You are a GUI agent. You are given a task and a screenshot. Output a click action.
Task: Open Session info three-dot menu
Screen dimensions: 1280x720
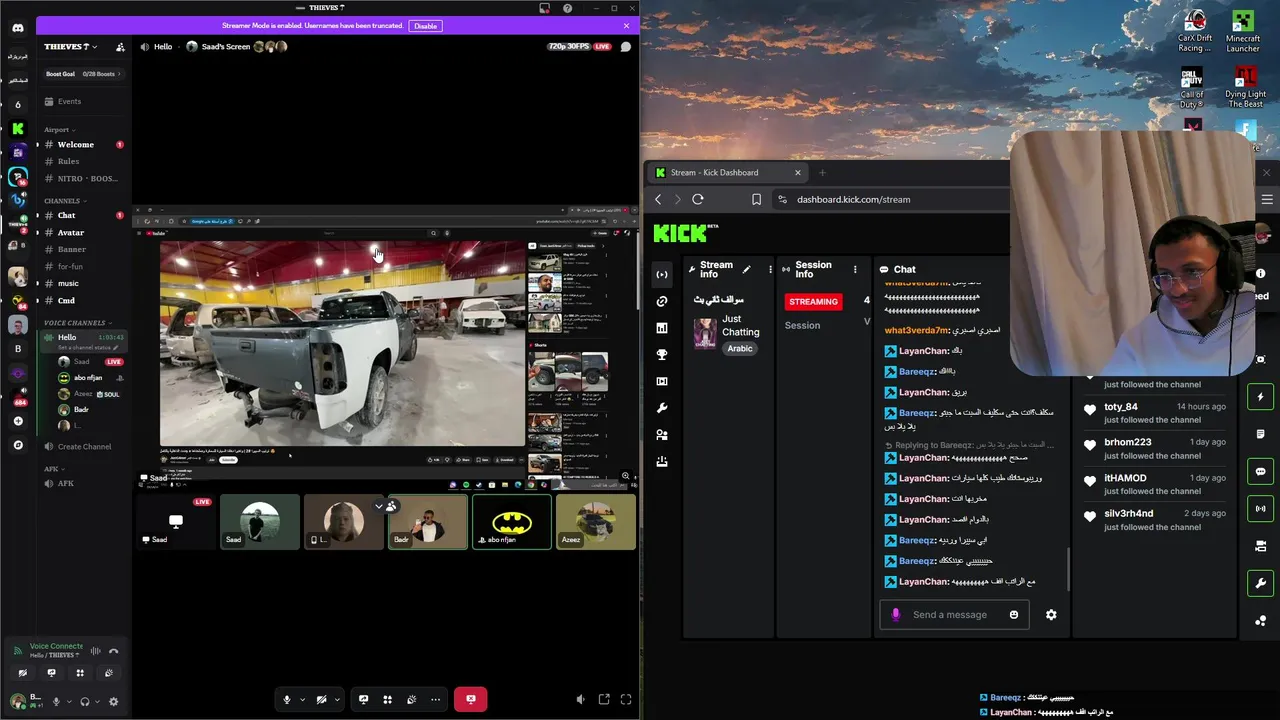[855, 270]
